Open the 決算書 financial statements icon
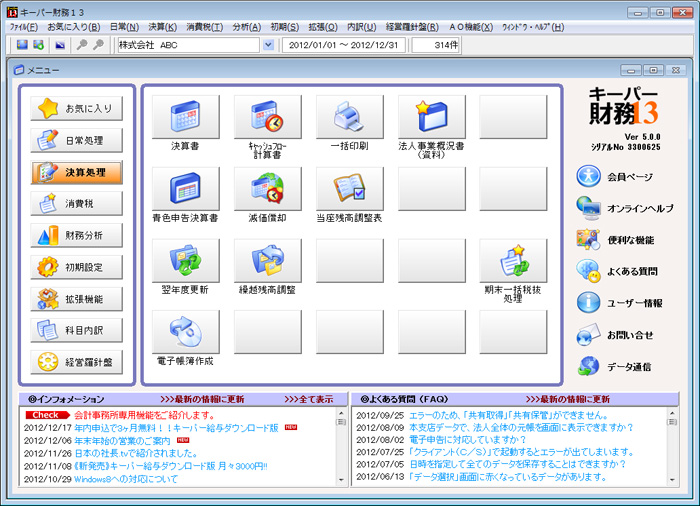Image resolution: width=700 pixels, height=506 pixels. click(x=185, y=117)
